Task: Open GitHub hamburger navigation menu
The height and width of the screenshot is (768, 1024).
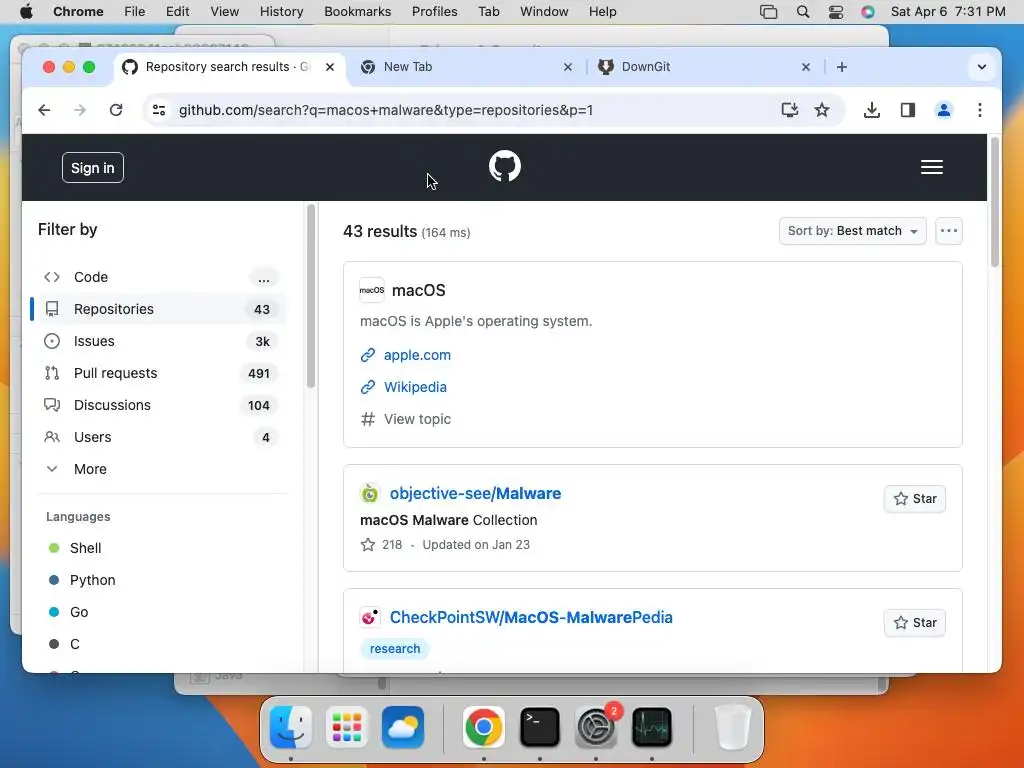Action: 931,167
